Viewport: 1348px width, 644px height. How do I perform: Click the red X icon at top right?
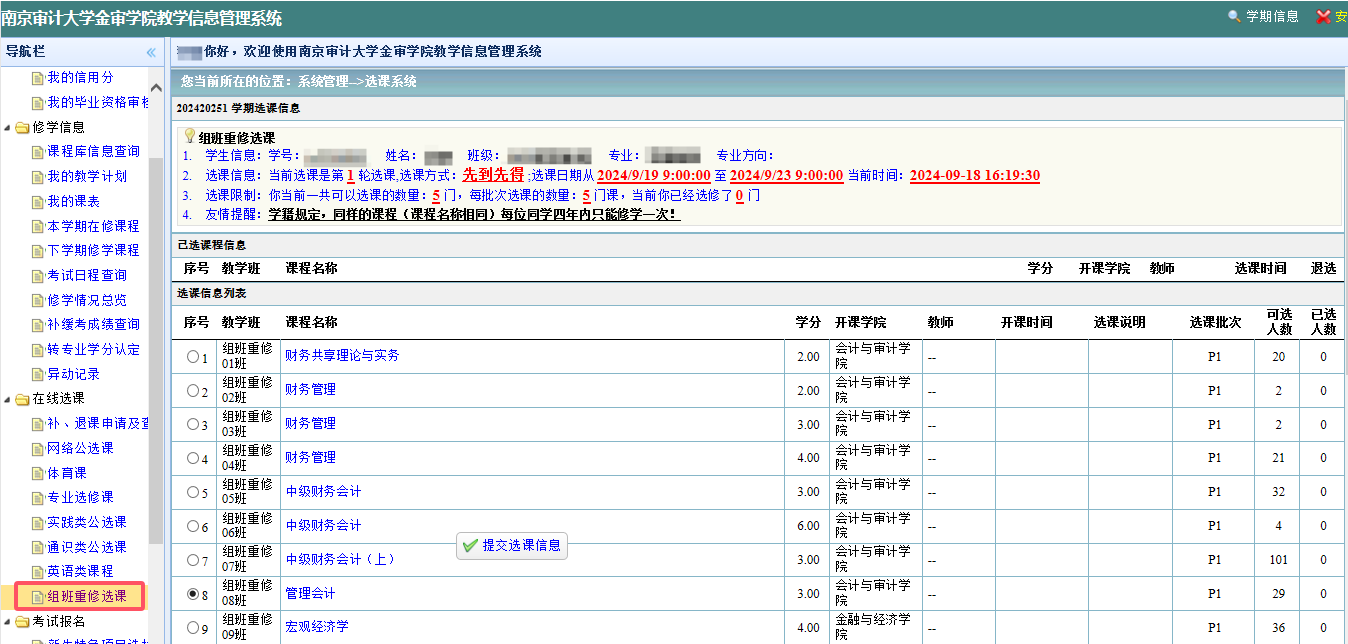click(x=1324, y=17)
